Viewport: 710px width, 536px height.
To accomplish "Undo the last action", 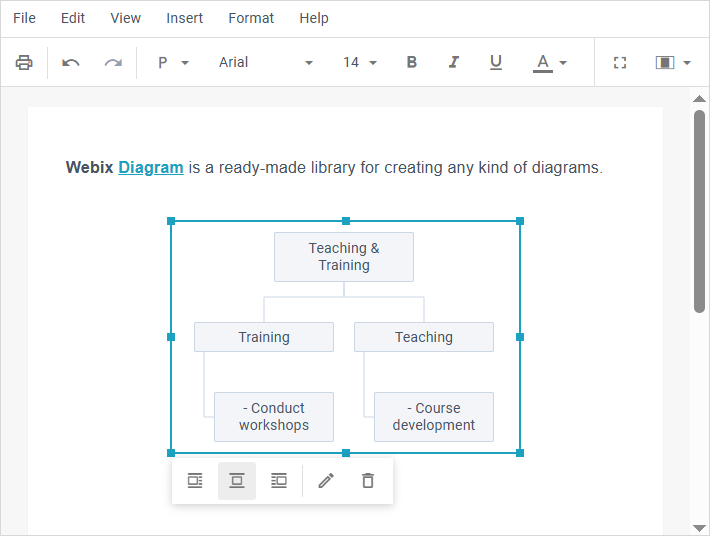I will (x=70, y=63).
